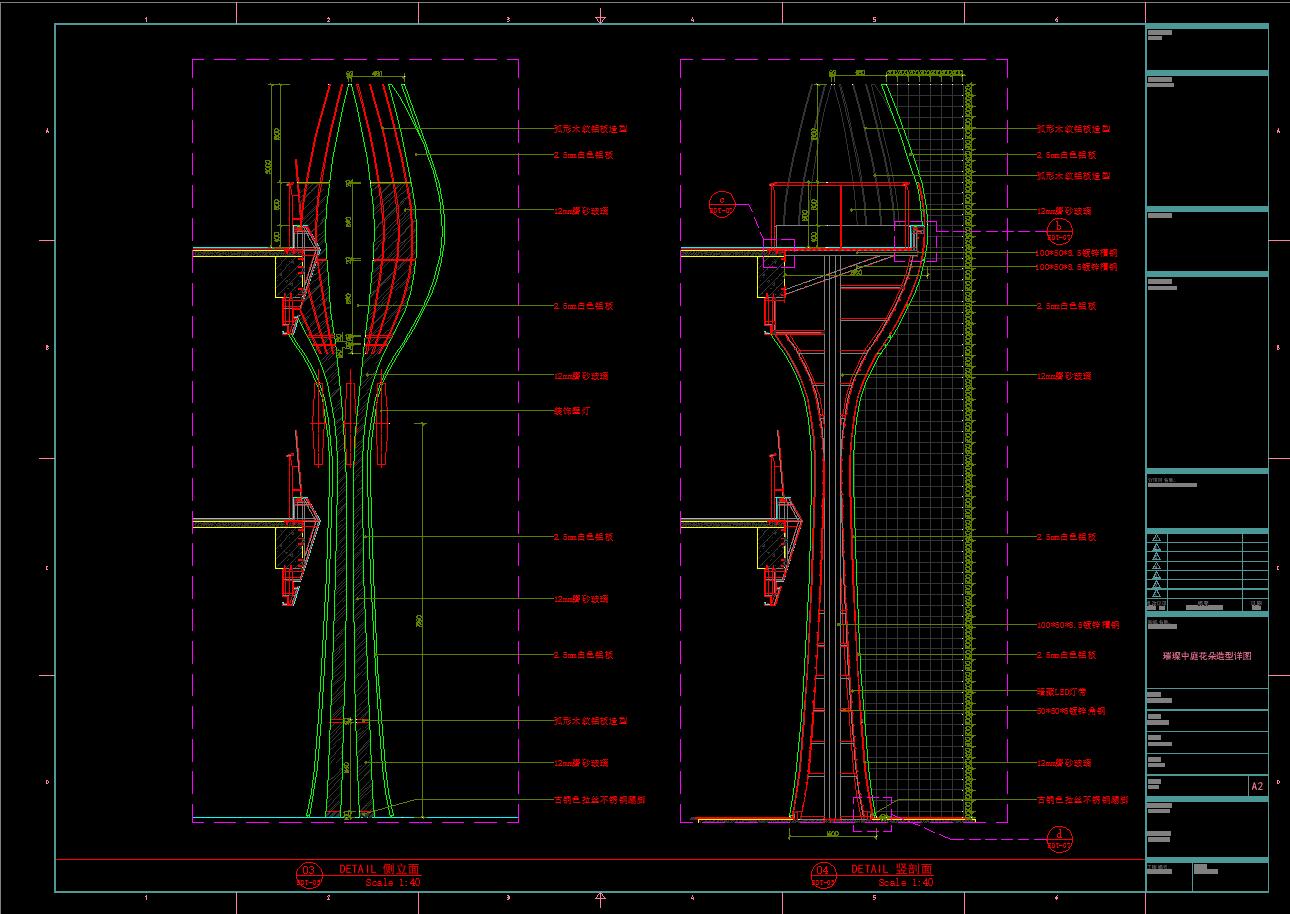Click the 1600 base dimension in section view
This screenshot has height=914, width=1290.
[x=831, y=832]
